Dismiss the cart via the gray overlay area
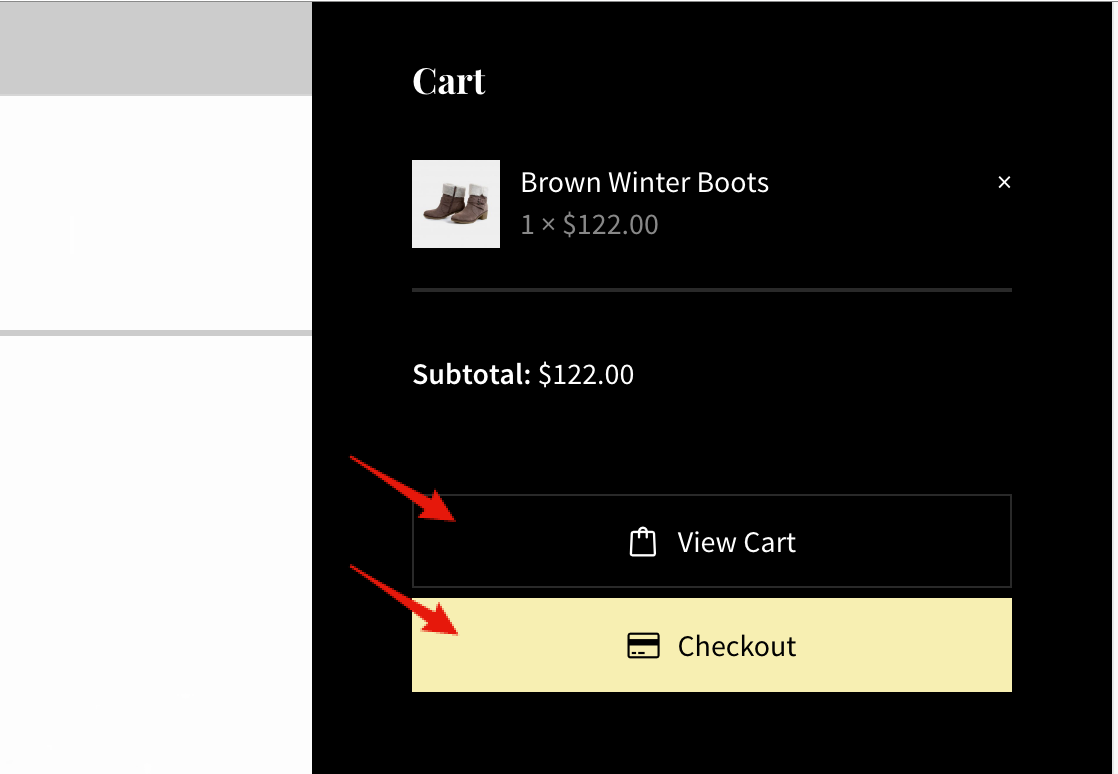 pos(155,48)
